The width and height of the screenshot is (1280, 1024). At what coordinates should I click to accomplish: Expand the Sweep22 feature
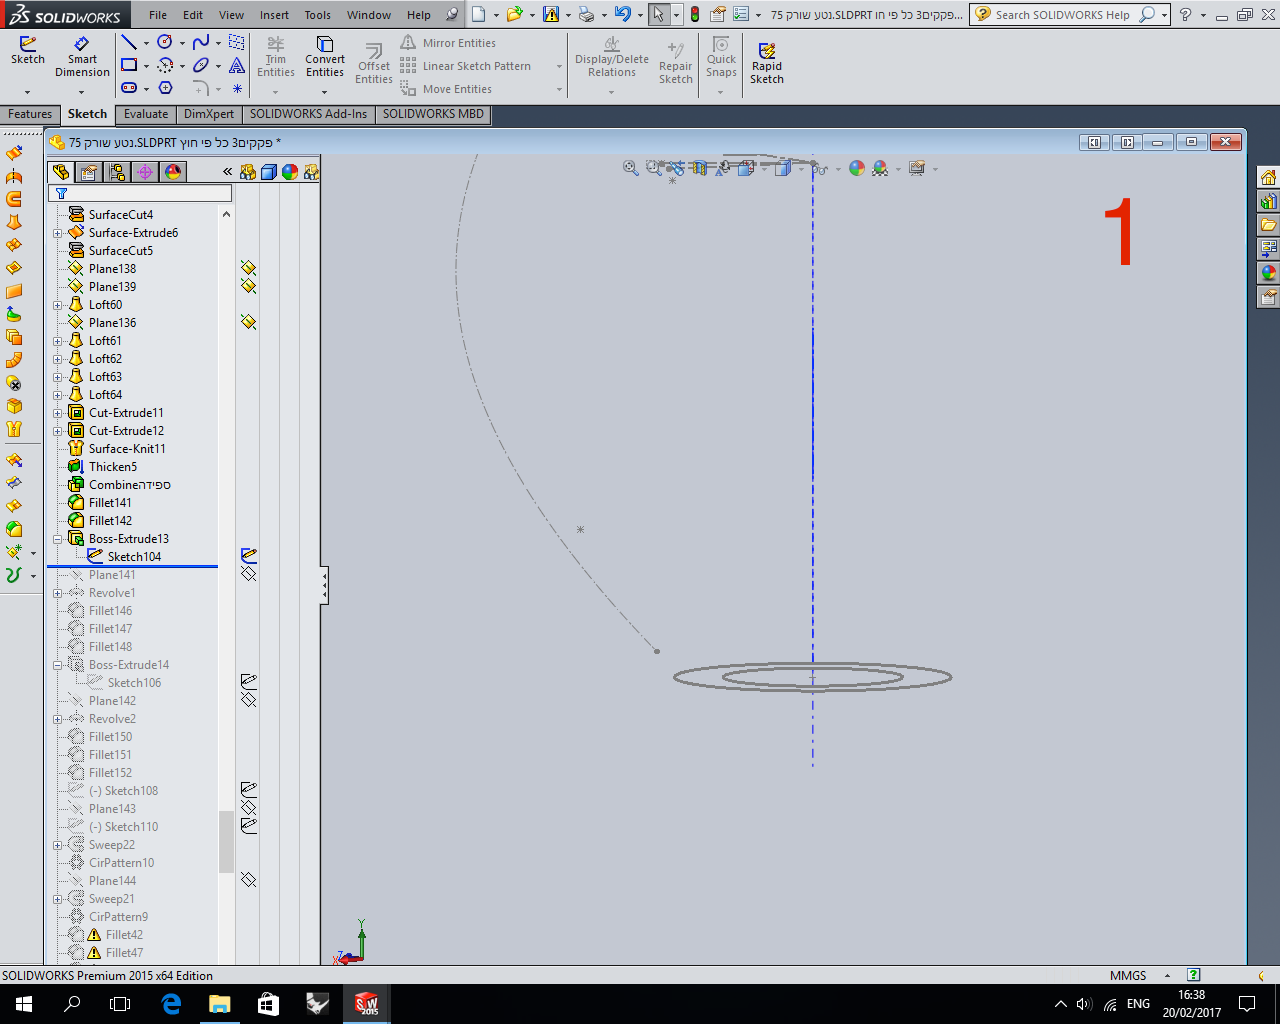[x=58, y=845]
